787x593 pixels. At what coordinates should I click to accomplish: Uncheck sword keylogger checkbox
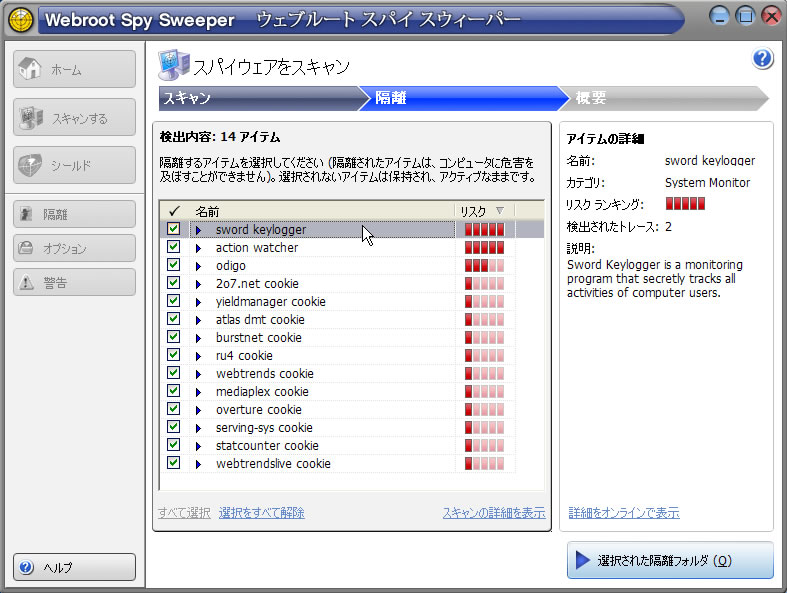tap(174, 229)
